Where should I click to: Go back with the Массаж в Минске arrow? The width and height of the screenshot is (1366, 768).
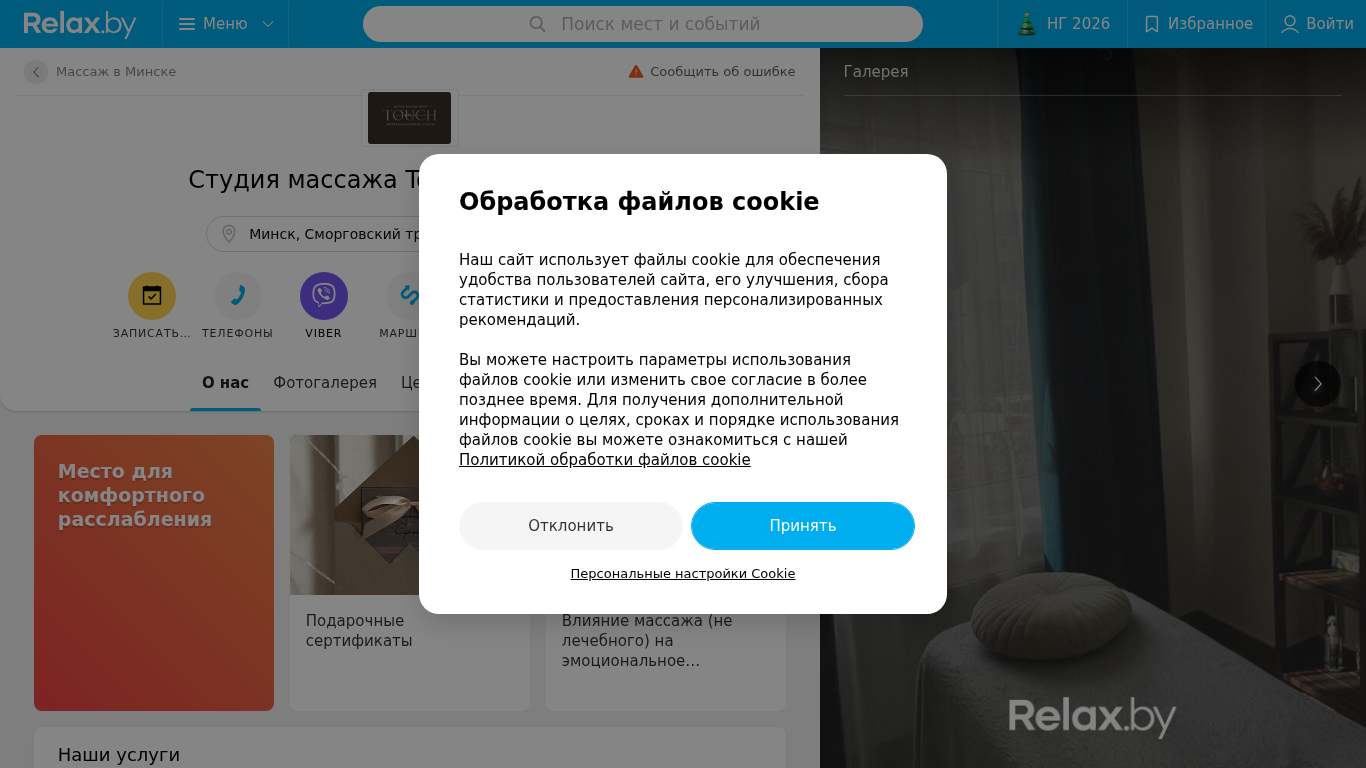(x=36, y=72)
